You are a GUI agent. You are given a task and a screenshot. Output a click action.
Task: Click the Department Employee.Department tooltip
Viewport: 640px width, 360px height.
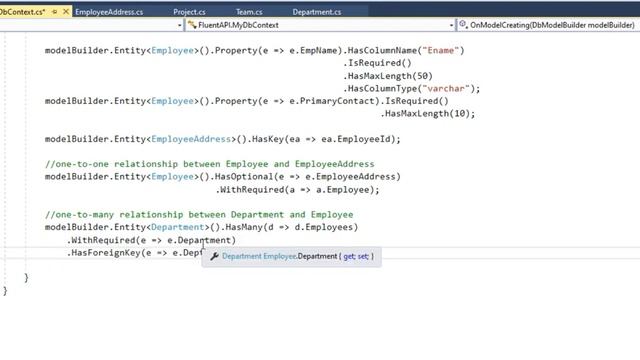coord(292,256)
